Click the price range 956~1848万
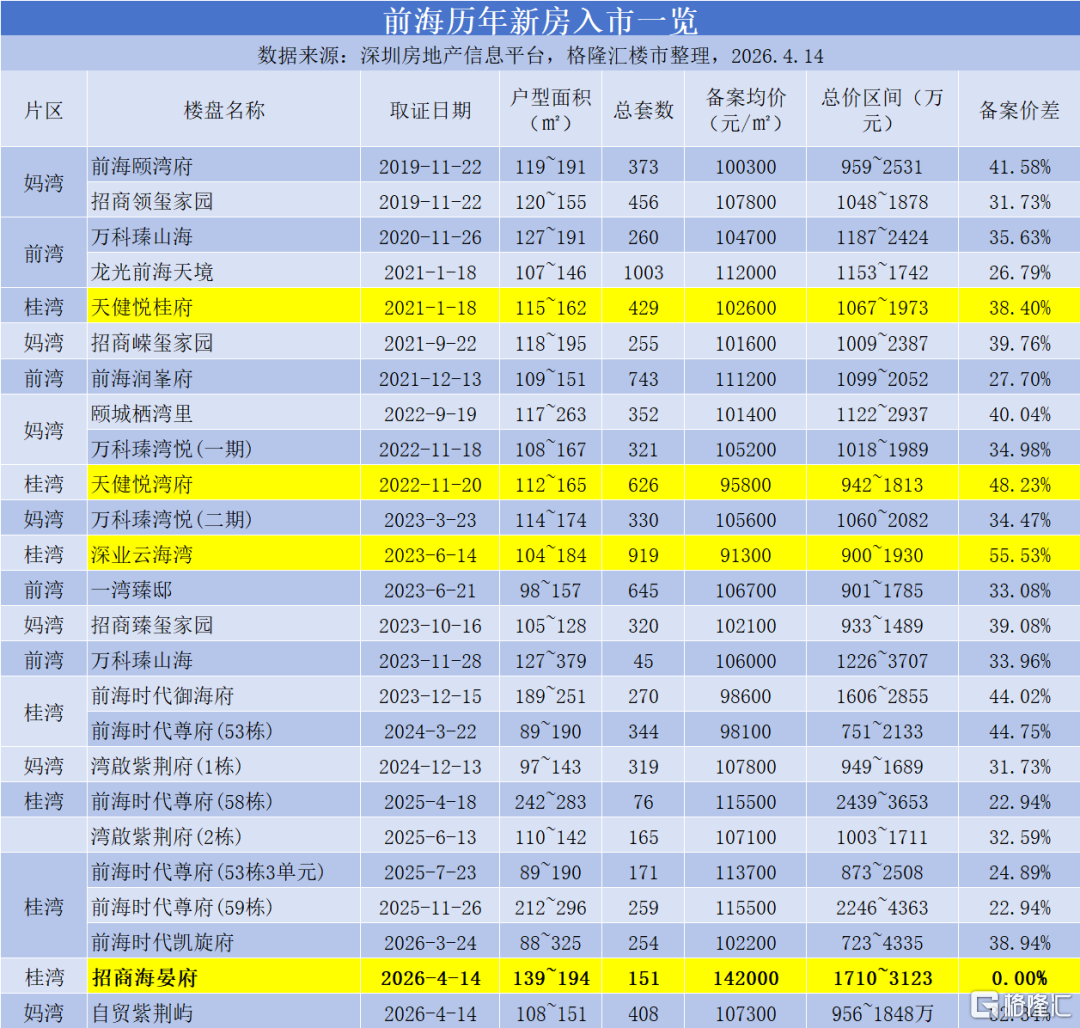1080x1028 pixels. (882, 1014)
